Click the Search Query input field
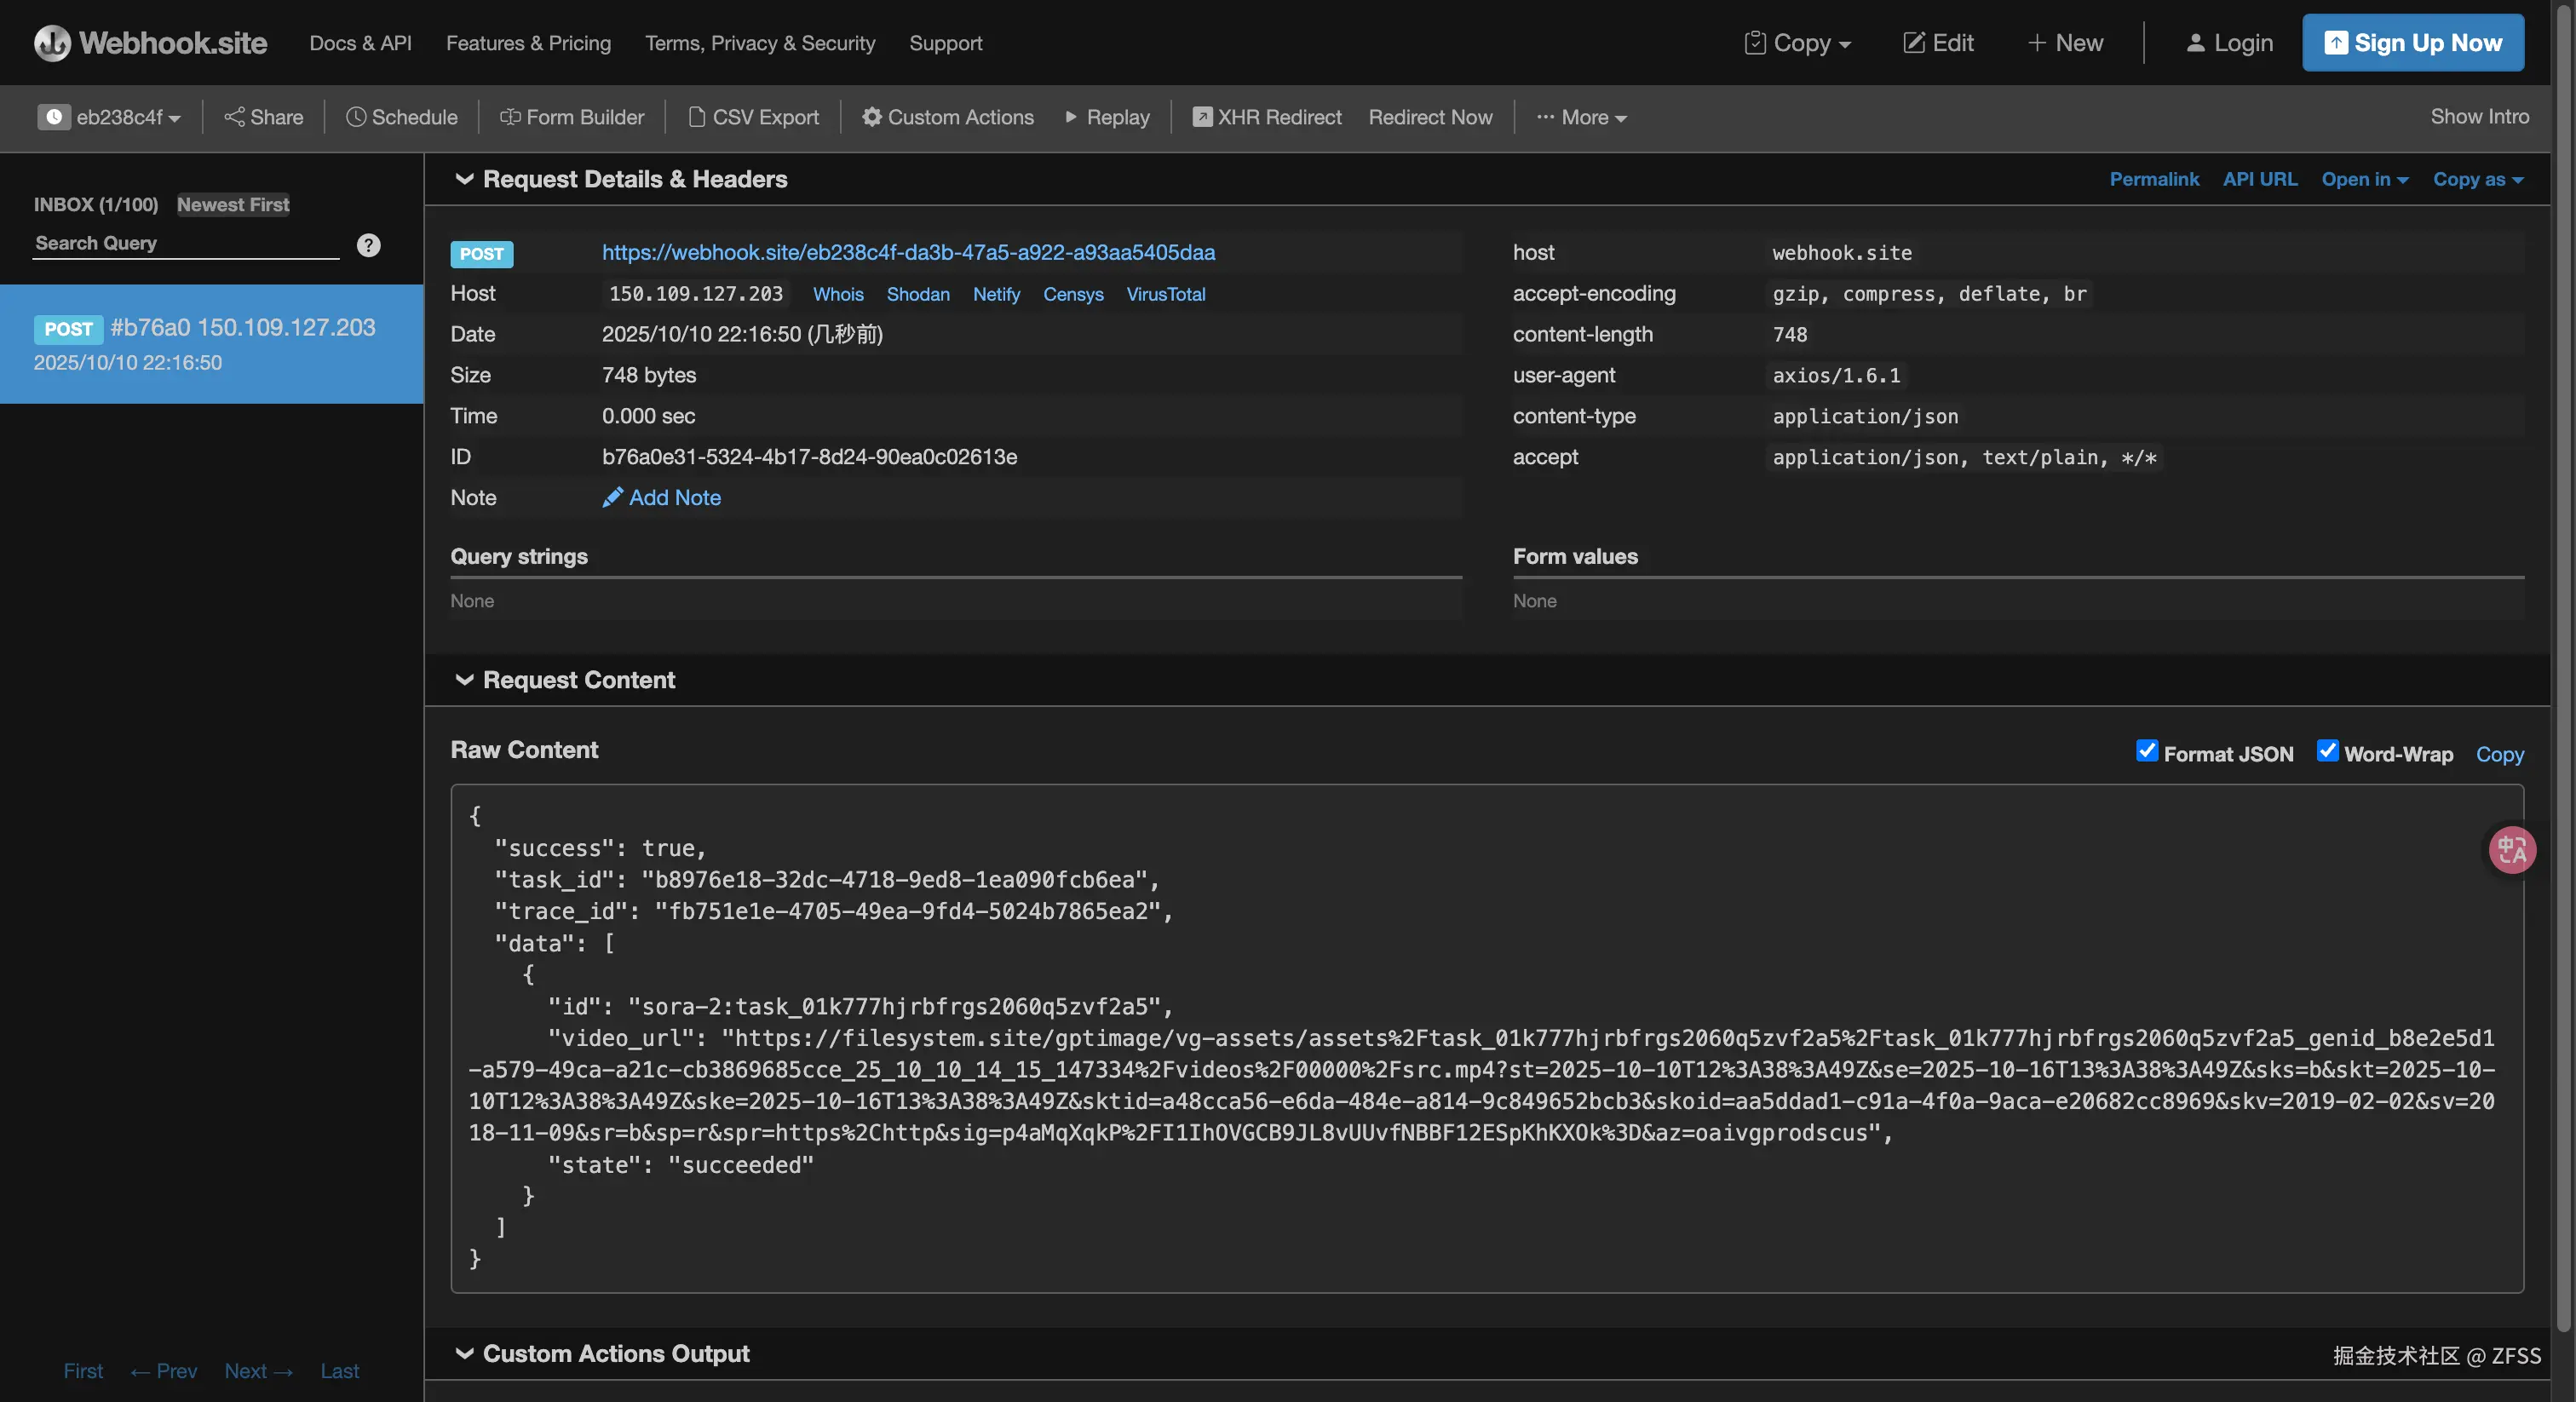The height and width of the screenshot is (1402, 2576). click(x=185, y=243)
